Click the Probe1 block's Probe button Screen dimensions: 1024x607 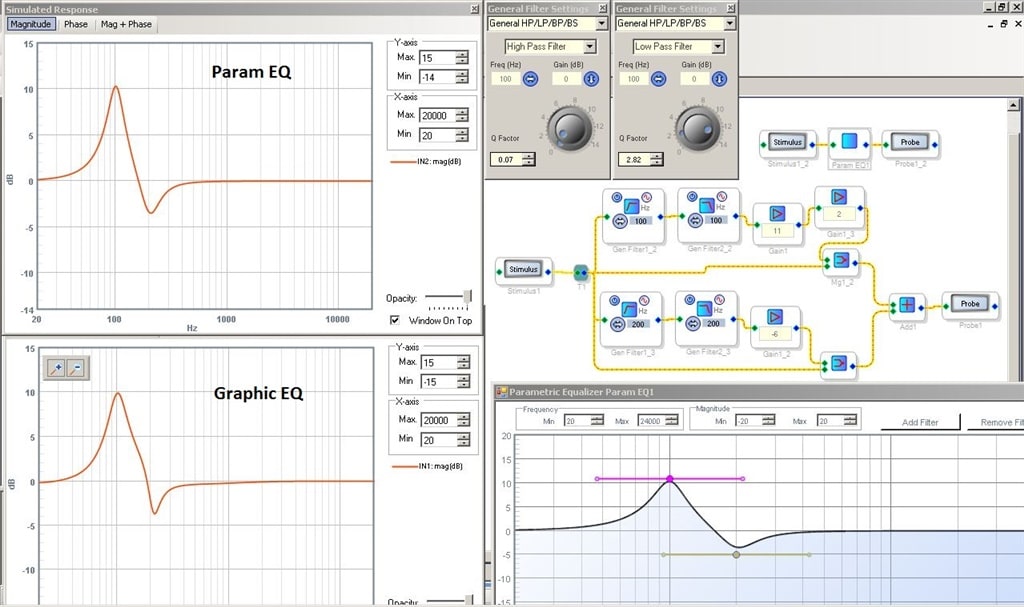(x=970, y=304)
